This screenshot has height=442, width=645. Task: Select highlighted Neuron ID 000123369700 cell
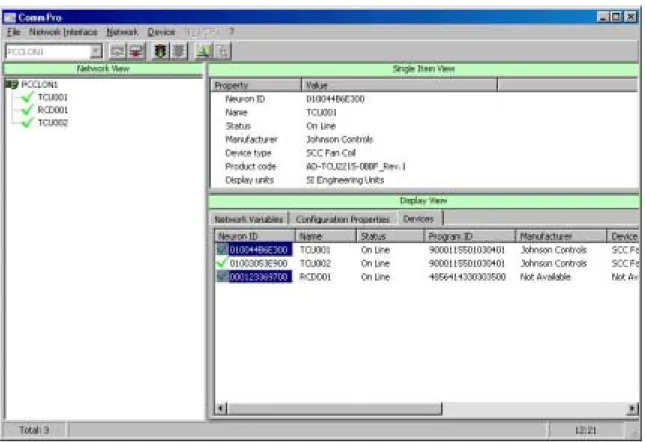coord(259,277)
